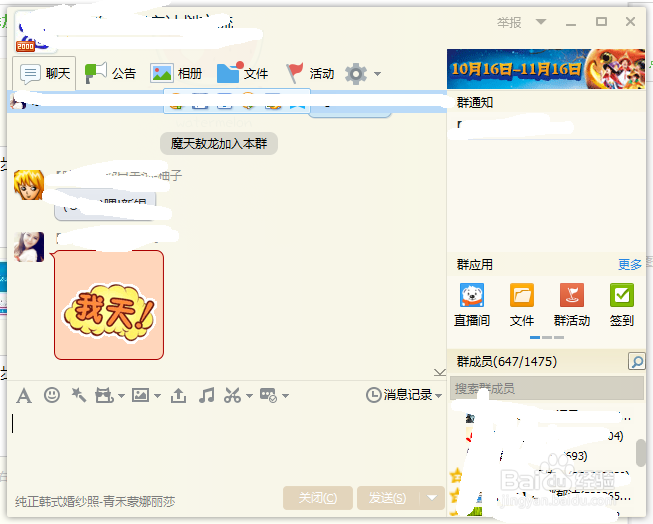653x524 pixels.
Task: Click the collapse chevron above 消息记录
Action: 440,372
